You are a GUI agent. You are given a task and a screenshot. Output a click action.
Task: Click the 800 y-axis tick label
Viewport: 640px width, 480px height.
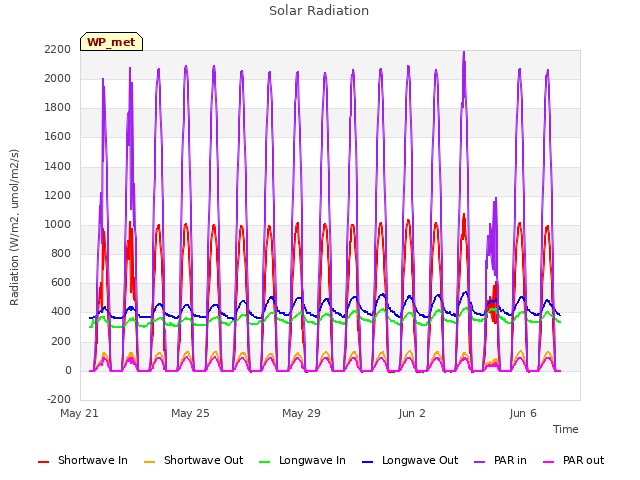click(x=61, y=253)
